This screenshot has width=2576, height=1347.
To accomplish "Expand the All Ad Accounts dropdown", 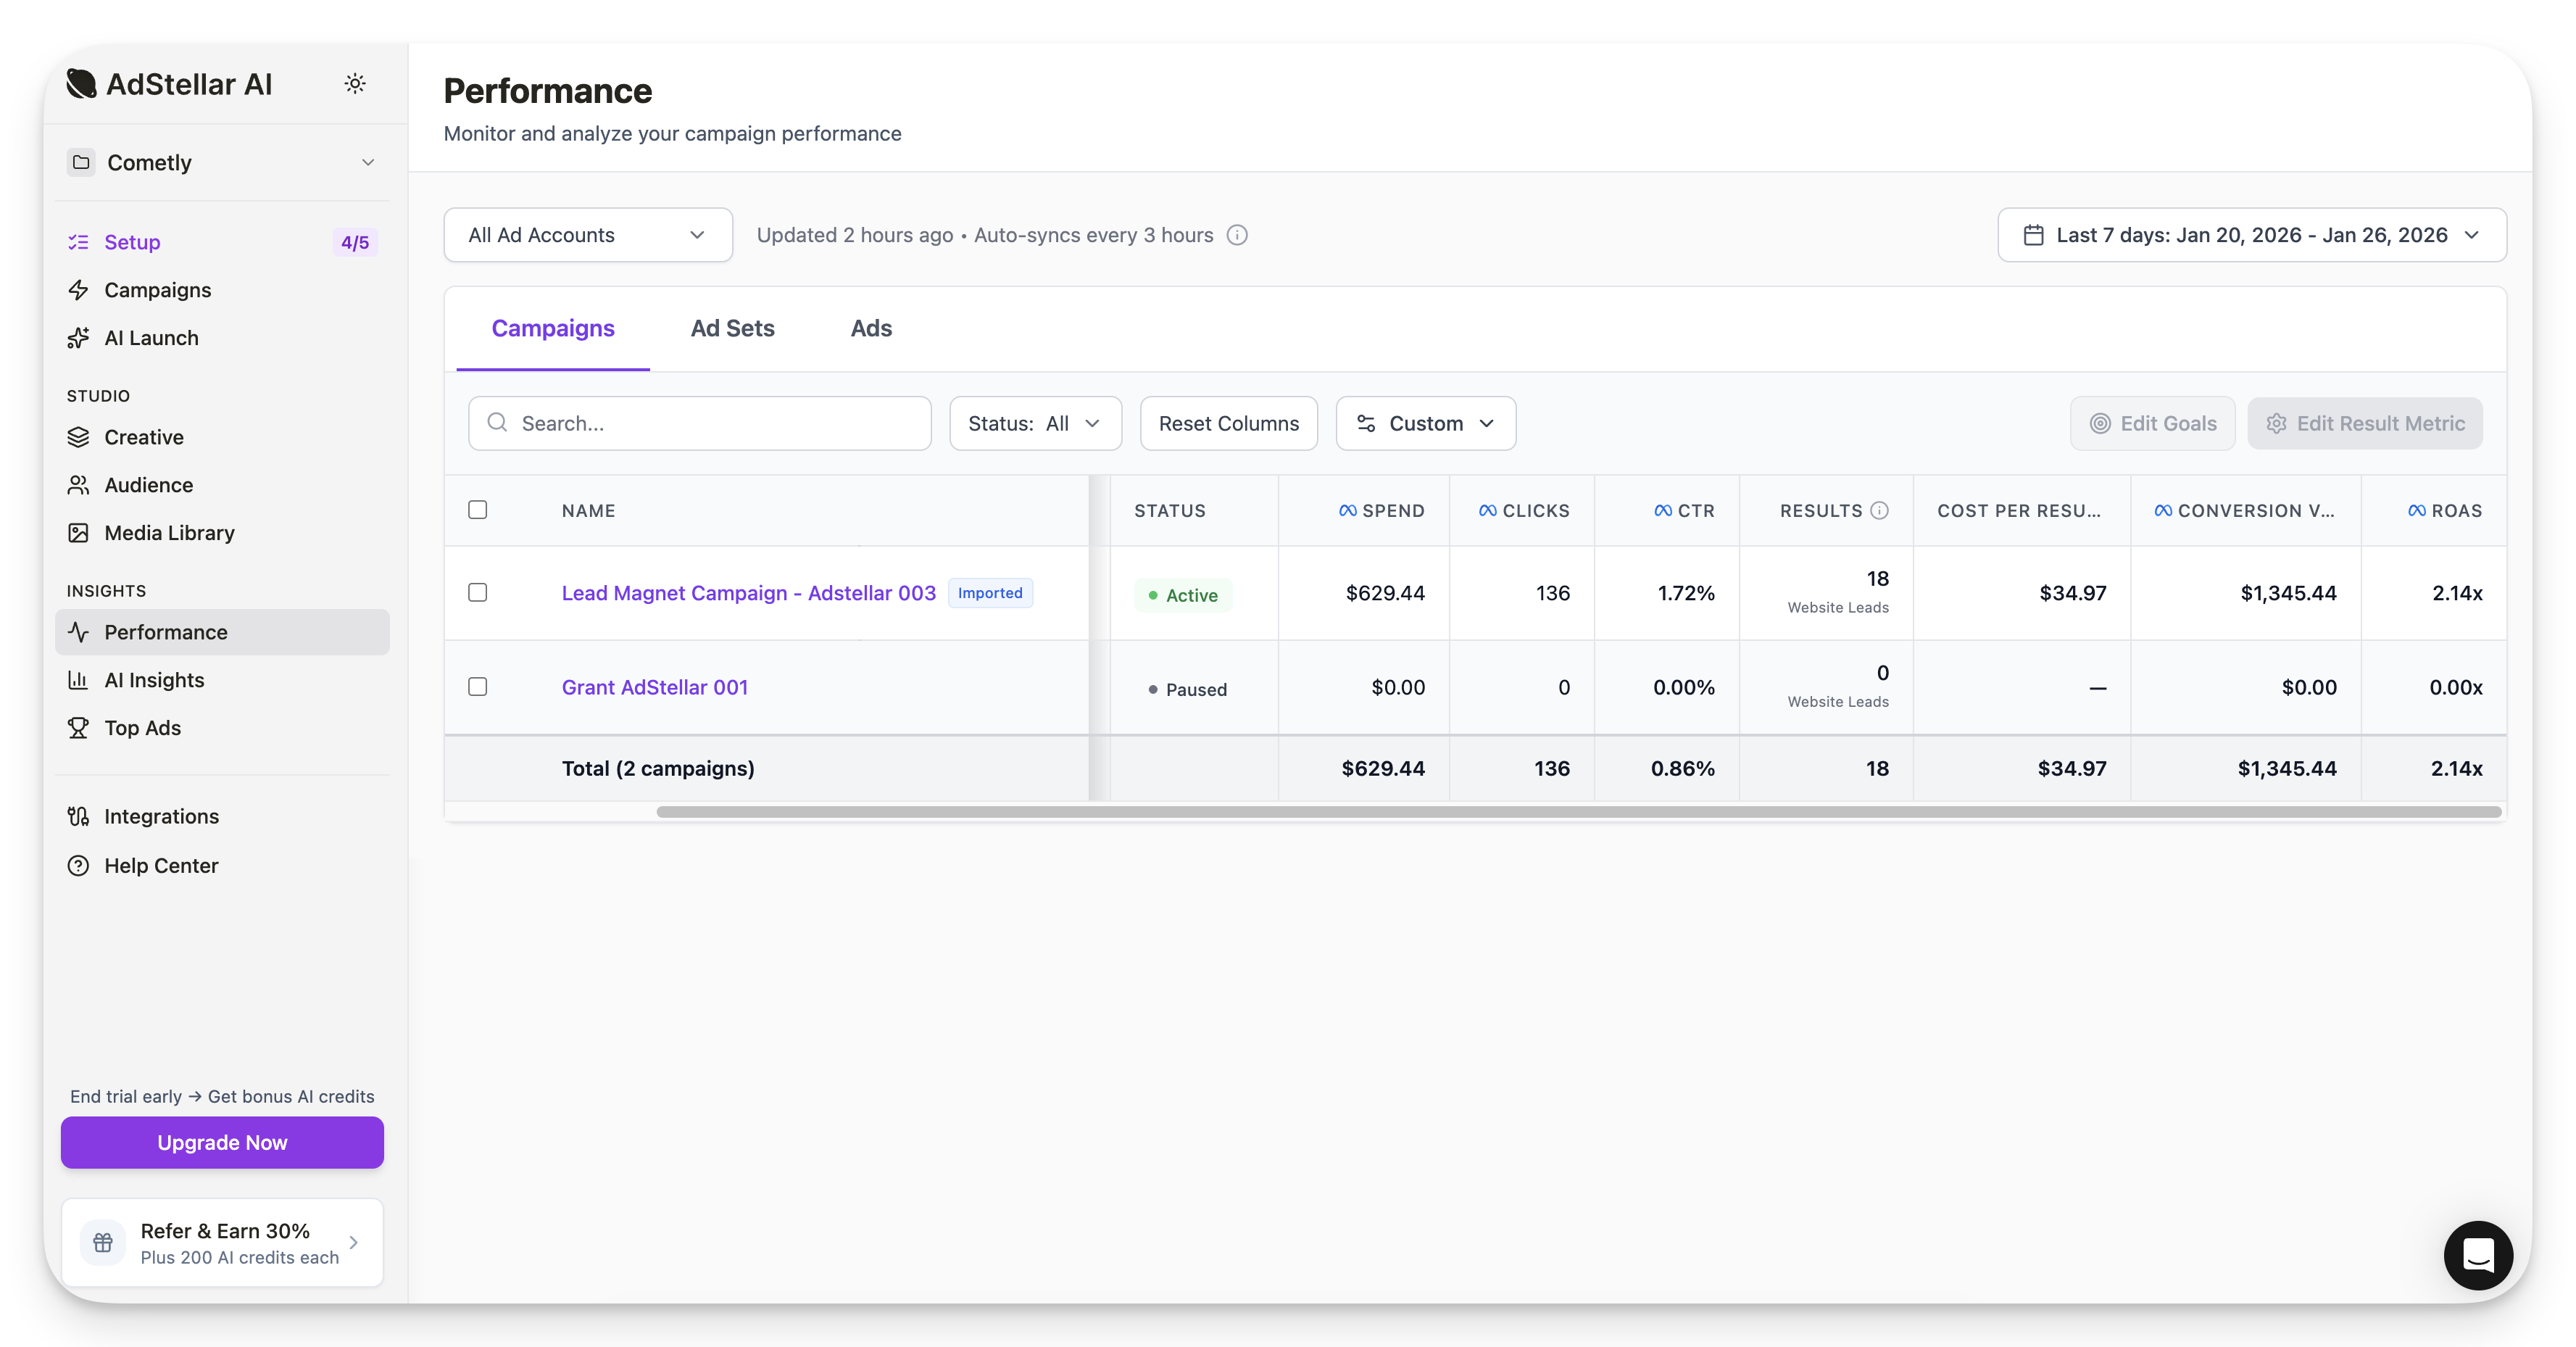I will tap(587, 235).
